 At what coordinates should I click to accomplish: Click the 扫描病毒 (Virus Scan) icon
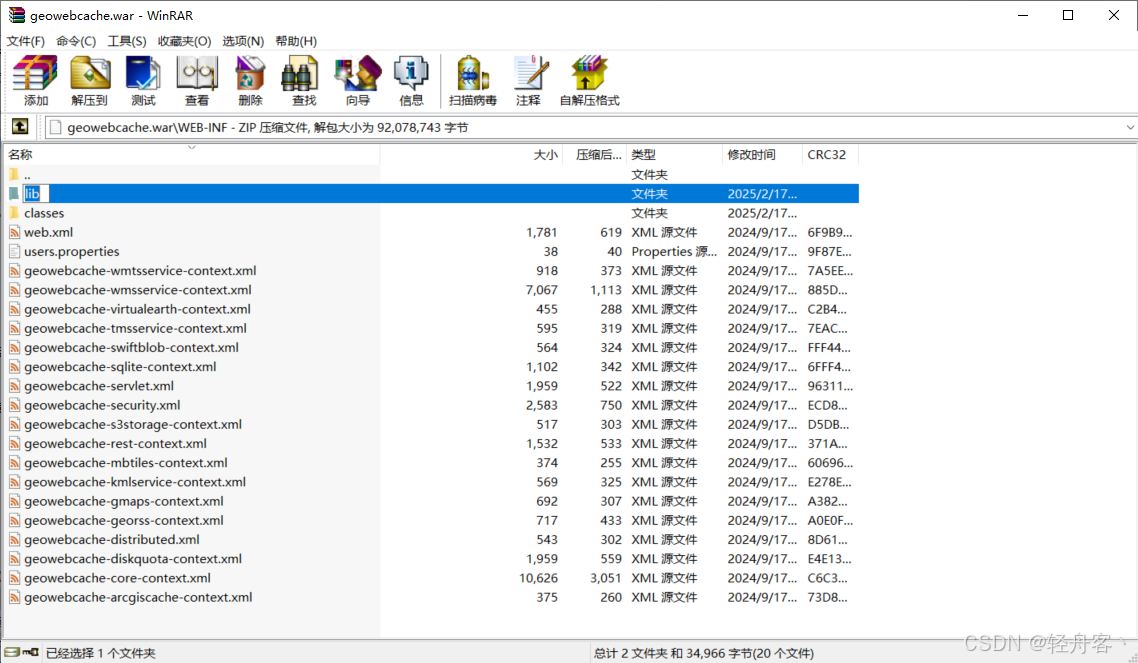[472, 74]
